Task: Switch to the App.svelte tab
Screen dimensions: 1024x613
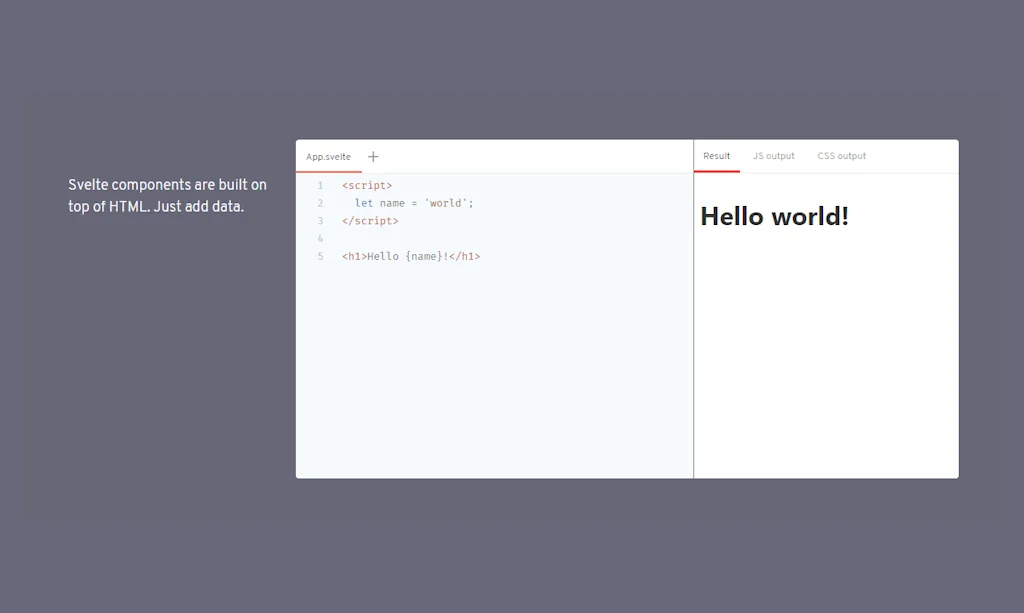Action: click(x=328, y=157)
